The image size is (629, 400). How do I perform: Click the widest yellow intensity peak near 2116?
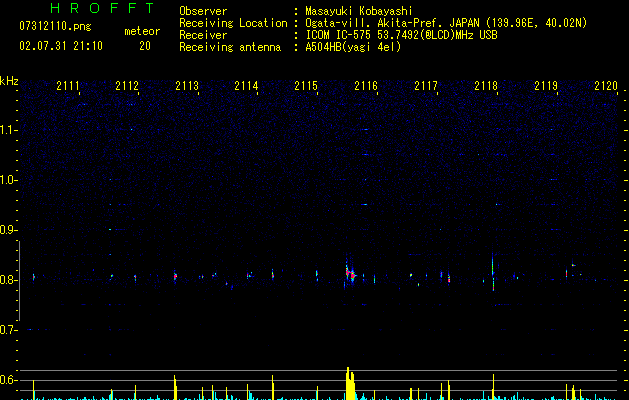[350, 384]
